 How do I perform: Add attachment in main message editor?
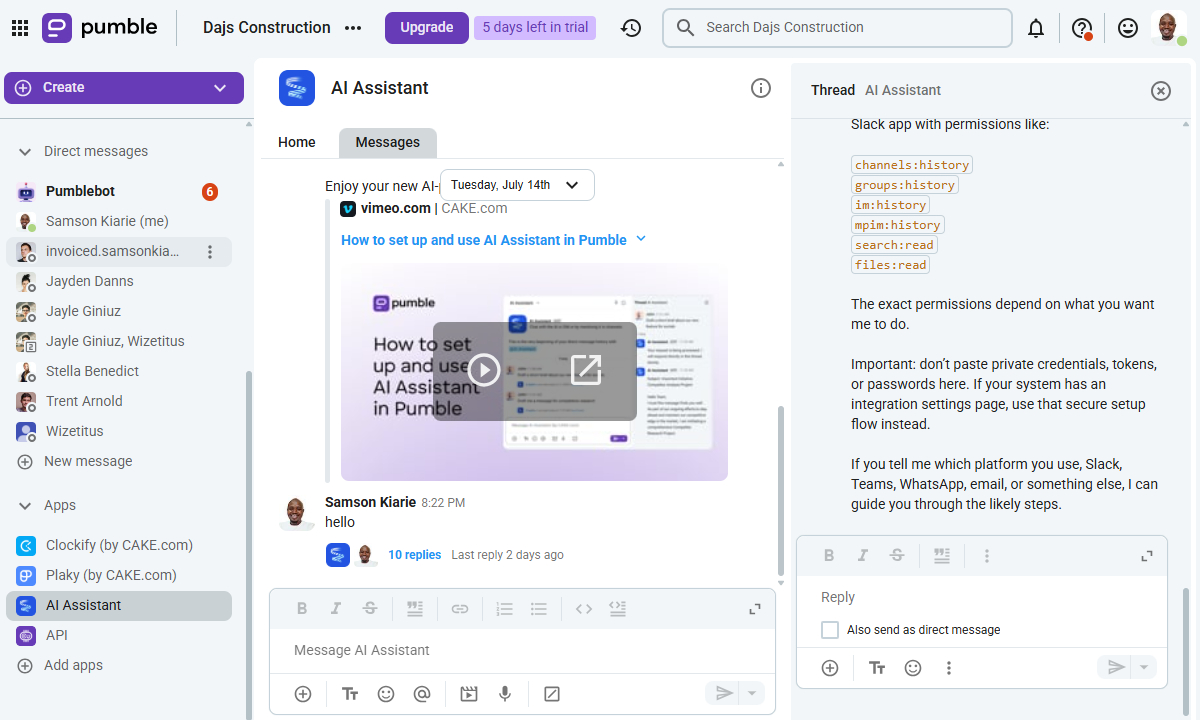pos(303,693)
